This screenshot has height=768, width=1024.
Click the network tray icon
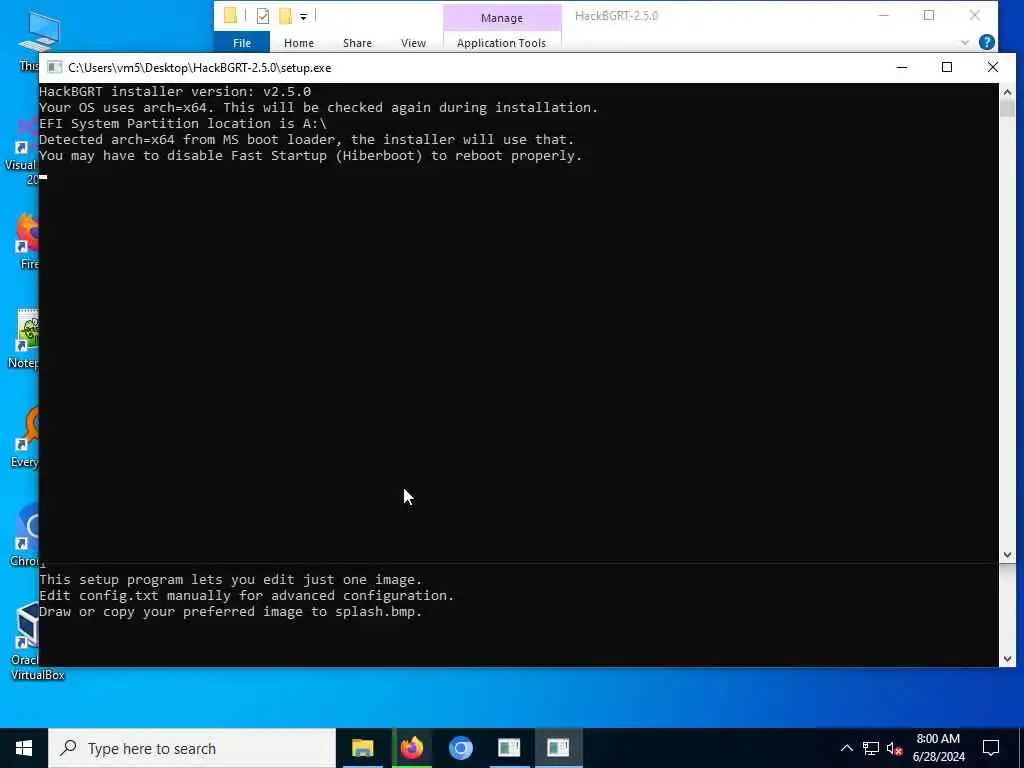click(x=871, y=748)
